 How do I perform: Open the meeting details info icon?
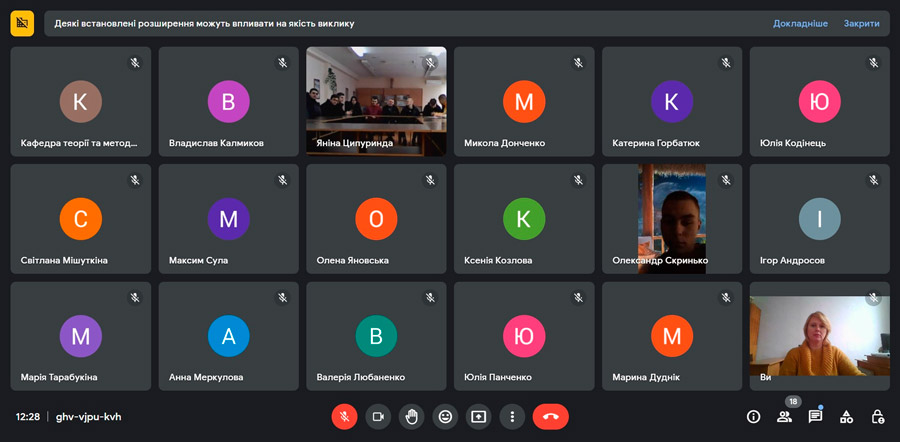click(754, 416)
